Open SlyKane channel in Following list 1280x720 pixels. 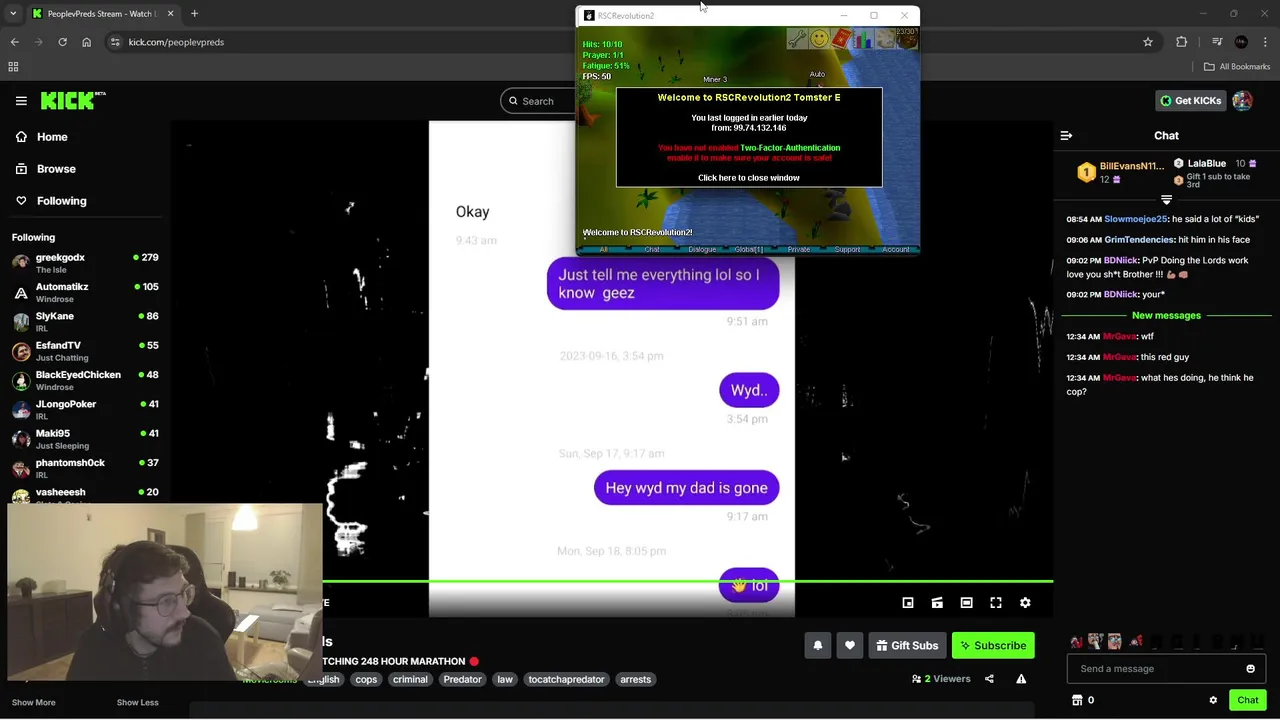pos(85,322)
